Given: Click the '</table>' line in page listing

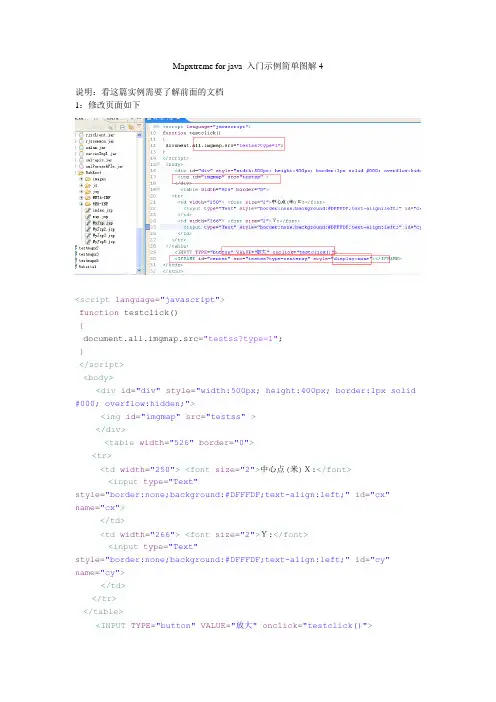Looking at the screenshot, I should pyautogui.click(x=103, y=611).
